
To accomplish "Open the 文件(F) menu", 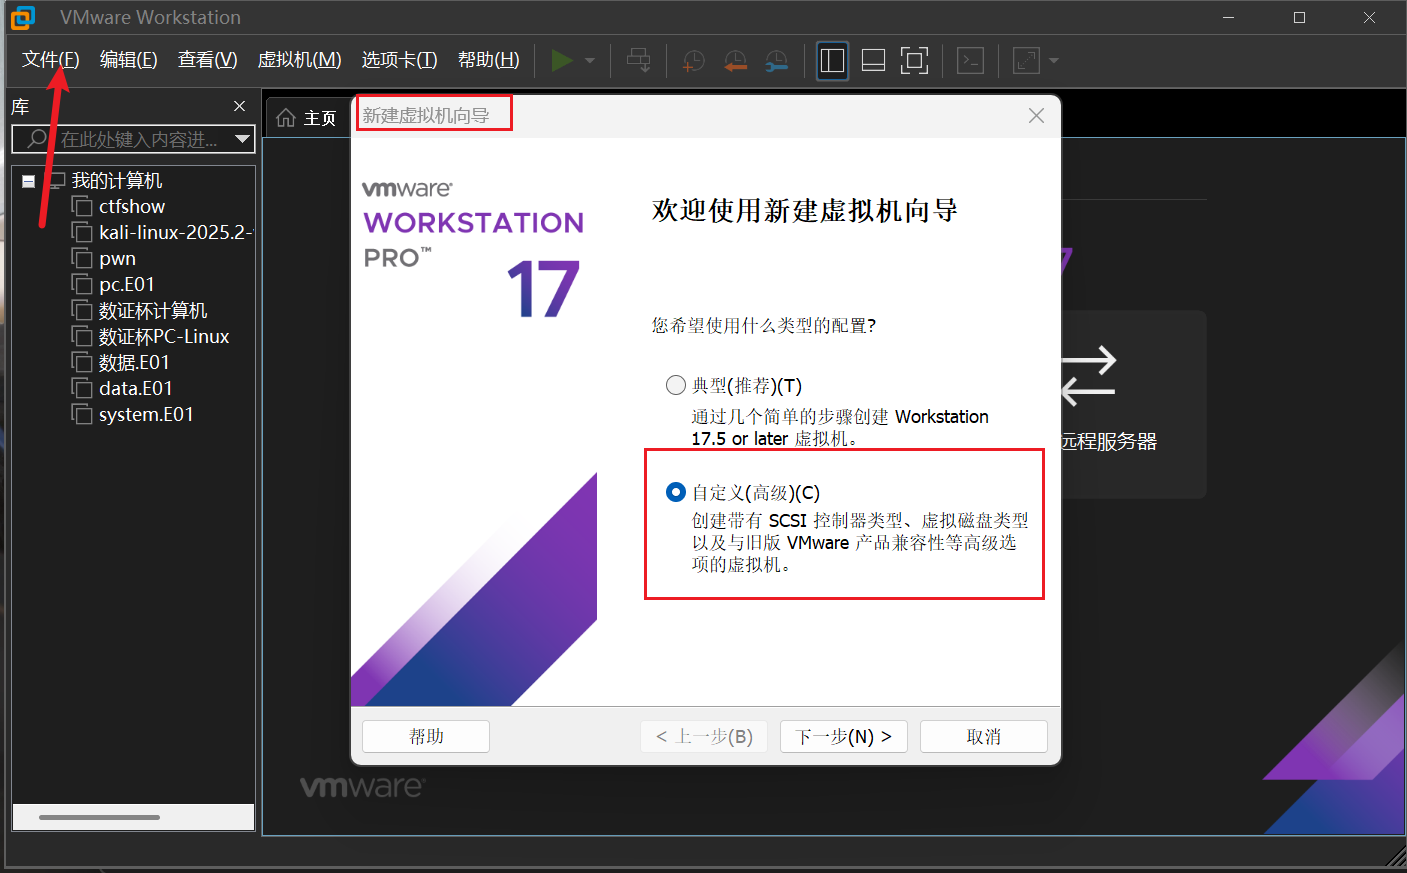I will pos(50,60).
